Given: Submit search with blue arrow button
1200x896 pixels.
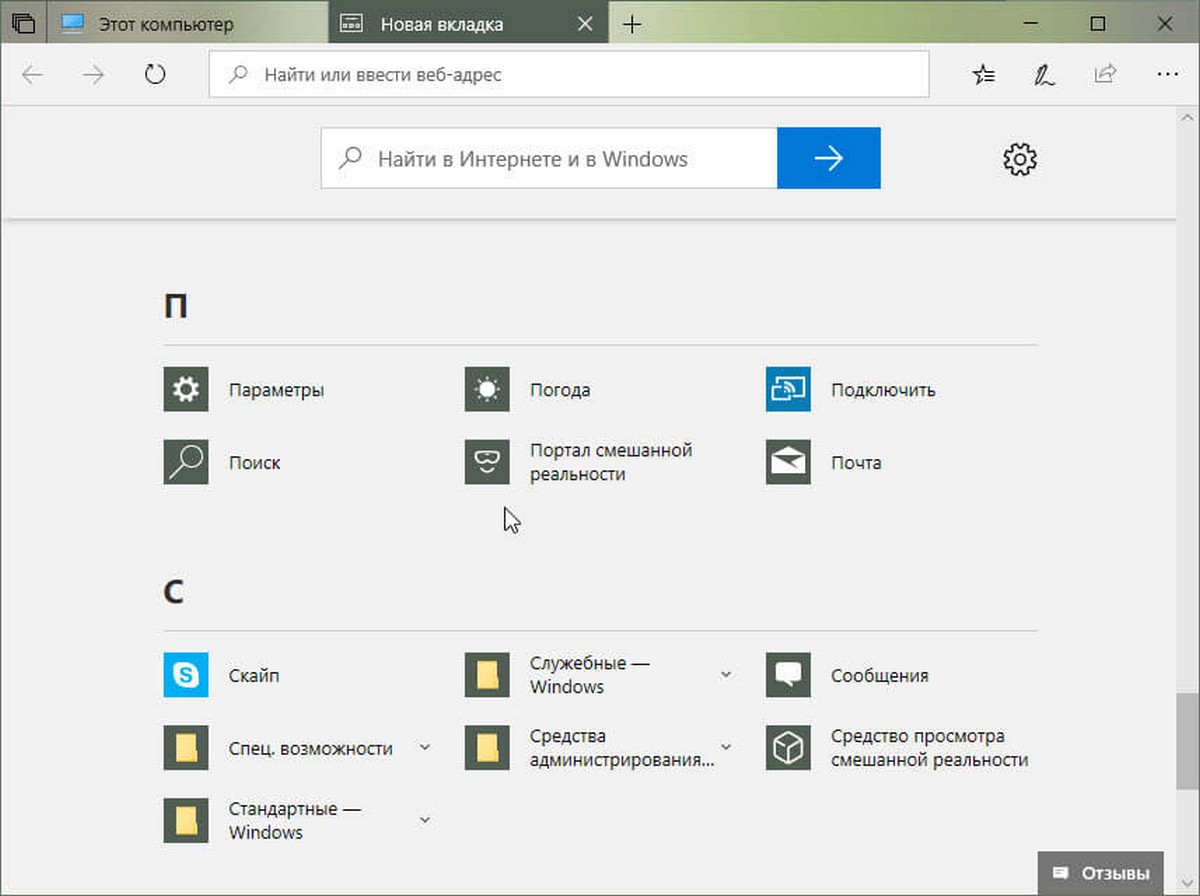Looking at the screenshot, I should click(x=828, y=158).
